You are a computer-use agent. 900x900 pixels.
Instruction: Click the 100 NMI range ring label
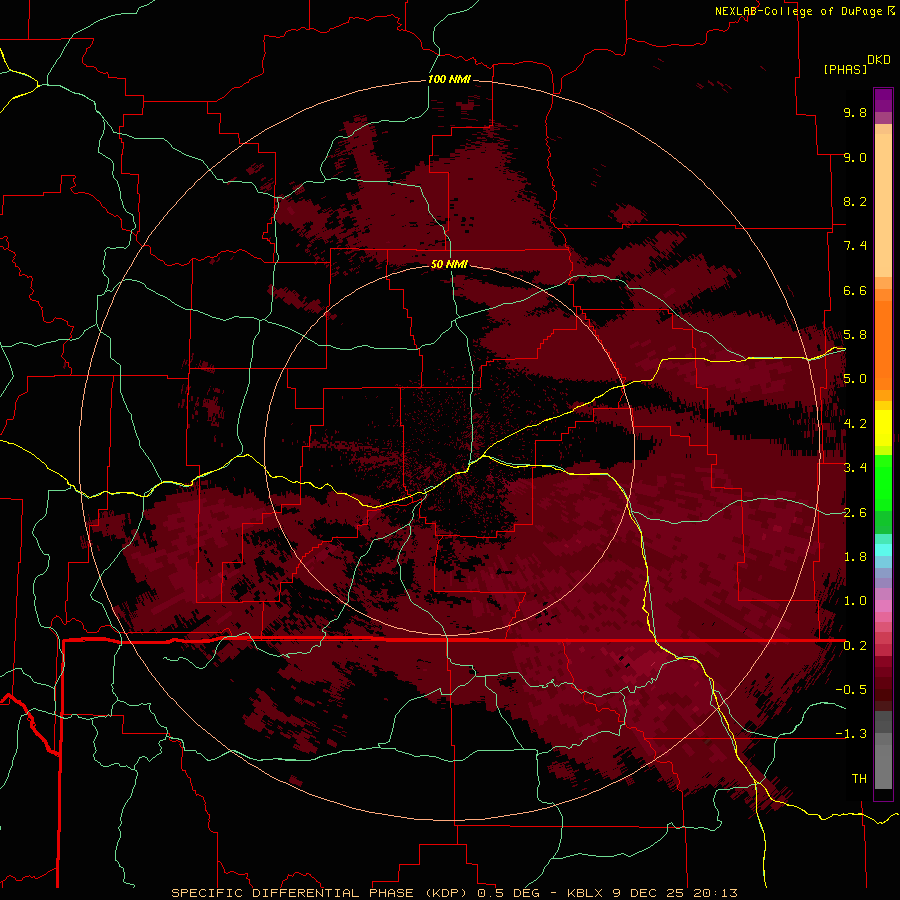pyautogui.click(x=449, y=79)
